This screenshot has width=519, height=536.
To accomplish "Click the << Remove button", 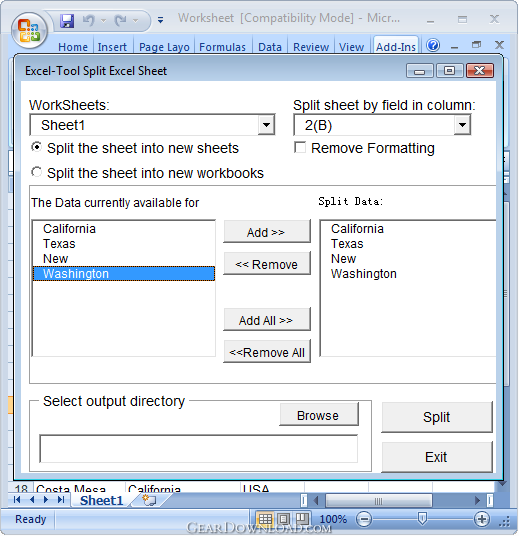I will click(267, 264).
